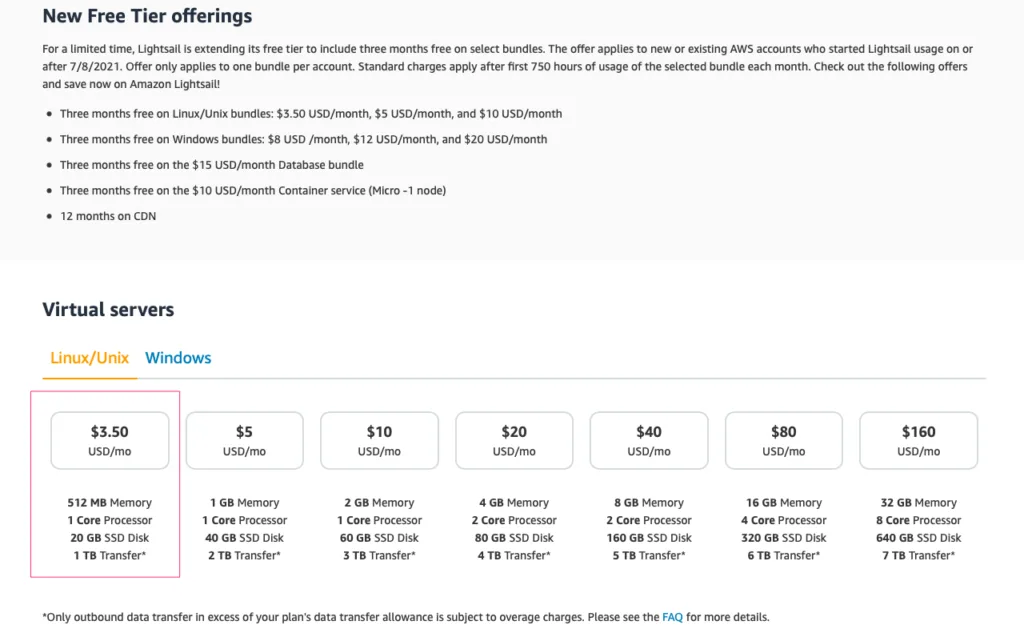The height and width of the screenshot is (641, 1024).
Task: Open the FAQ link
Action: 672,617
